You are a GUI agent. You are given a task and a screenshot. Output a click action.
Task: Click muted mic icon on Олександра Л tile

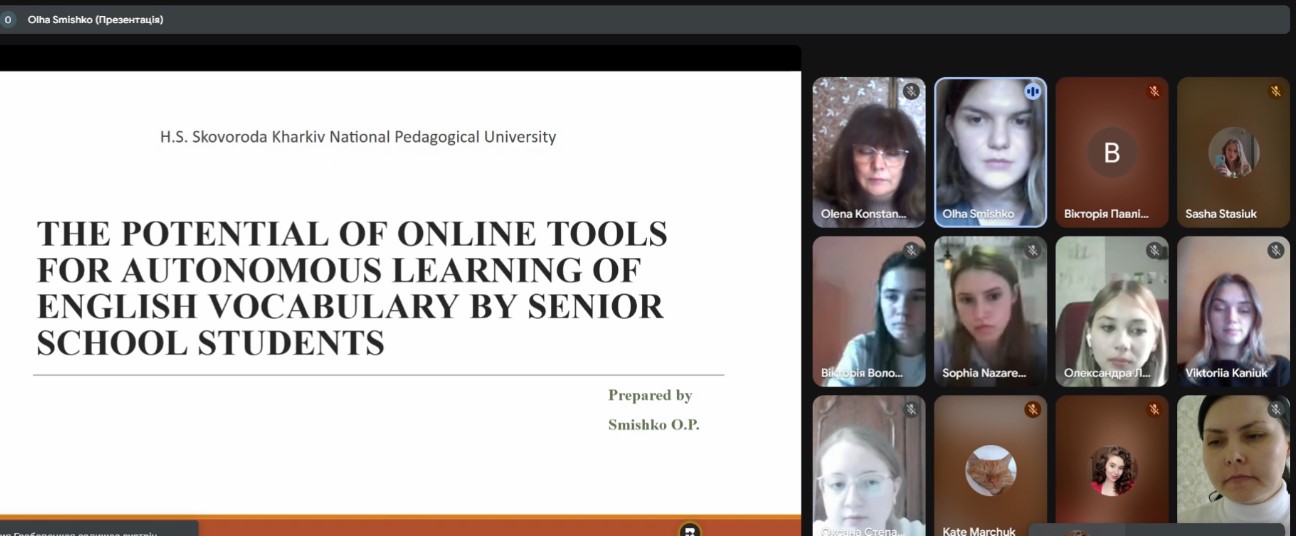click(1154, 250)
